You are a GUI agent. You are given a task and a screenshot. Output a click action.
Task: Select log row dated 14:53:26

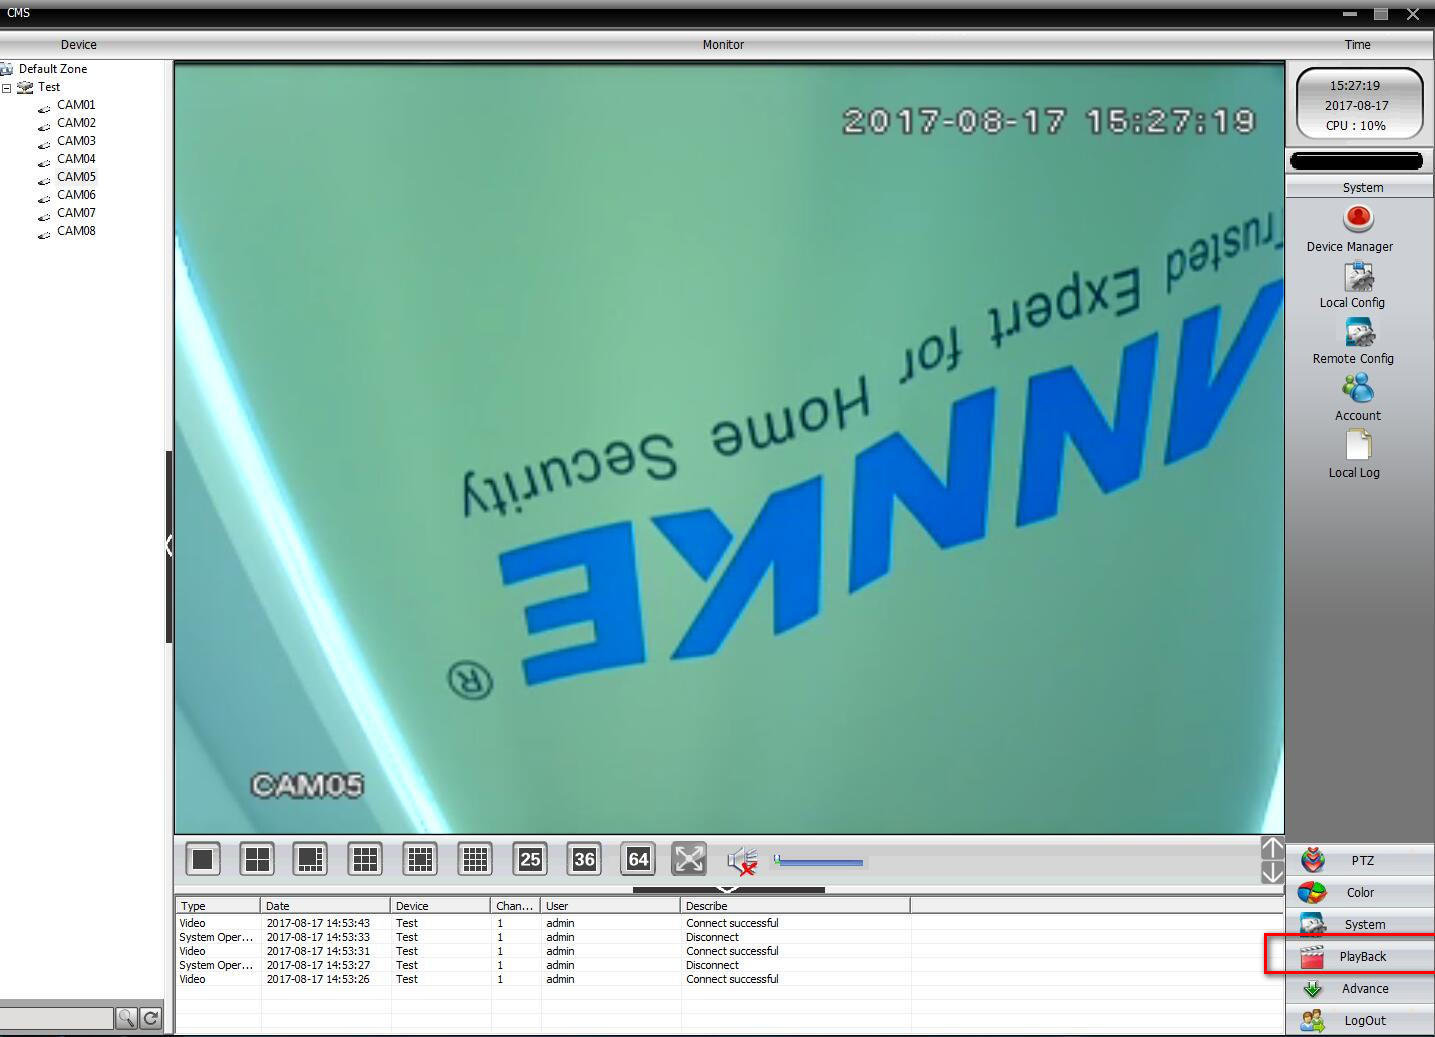click(729, 979)
